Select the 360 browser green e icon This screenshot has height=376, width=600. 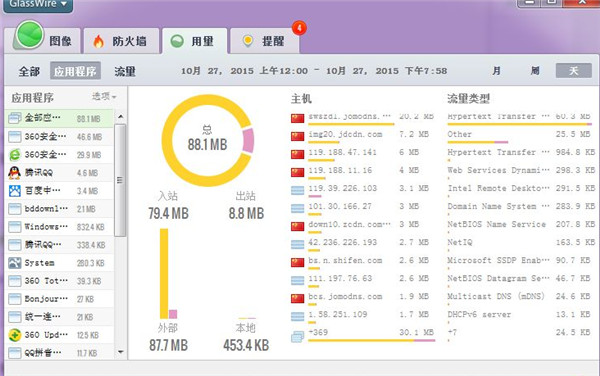(x=15, y=155)
